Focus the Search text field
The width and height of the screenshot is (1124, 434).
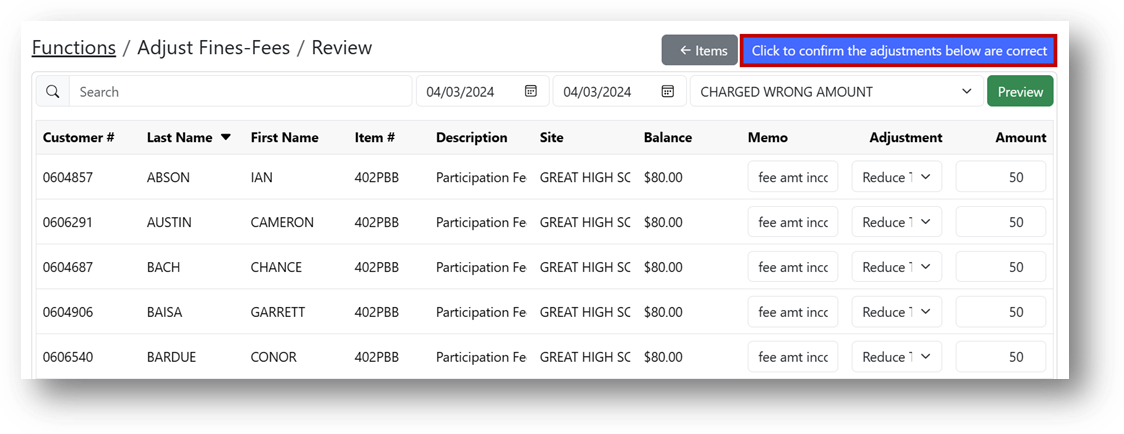point(240,91)
